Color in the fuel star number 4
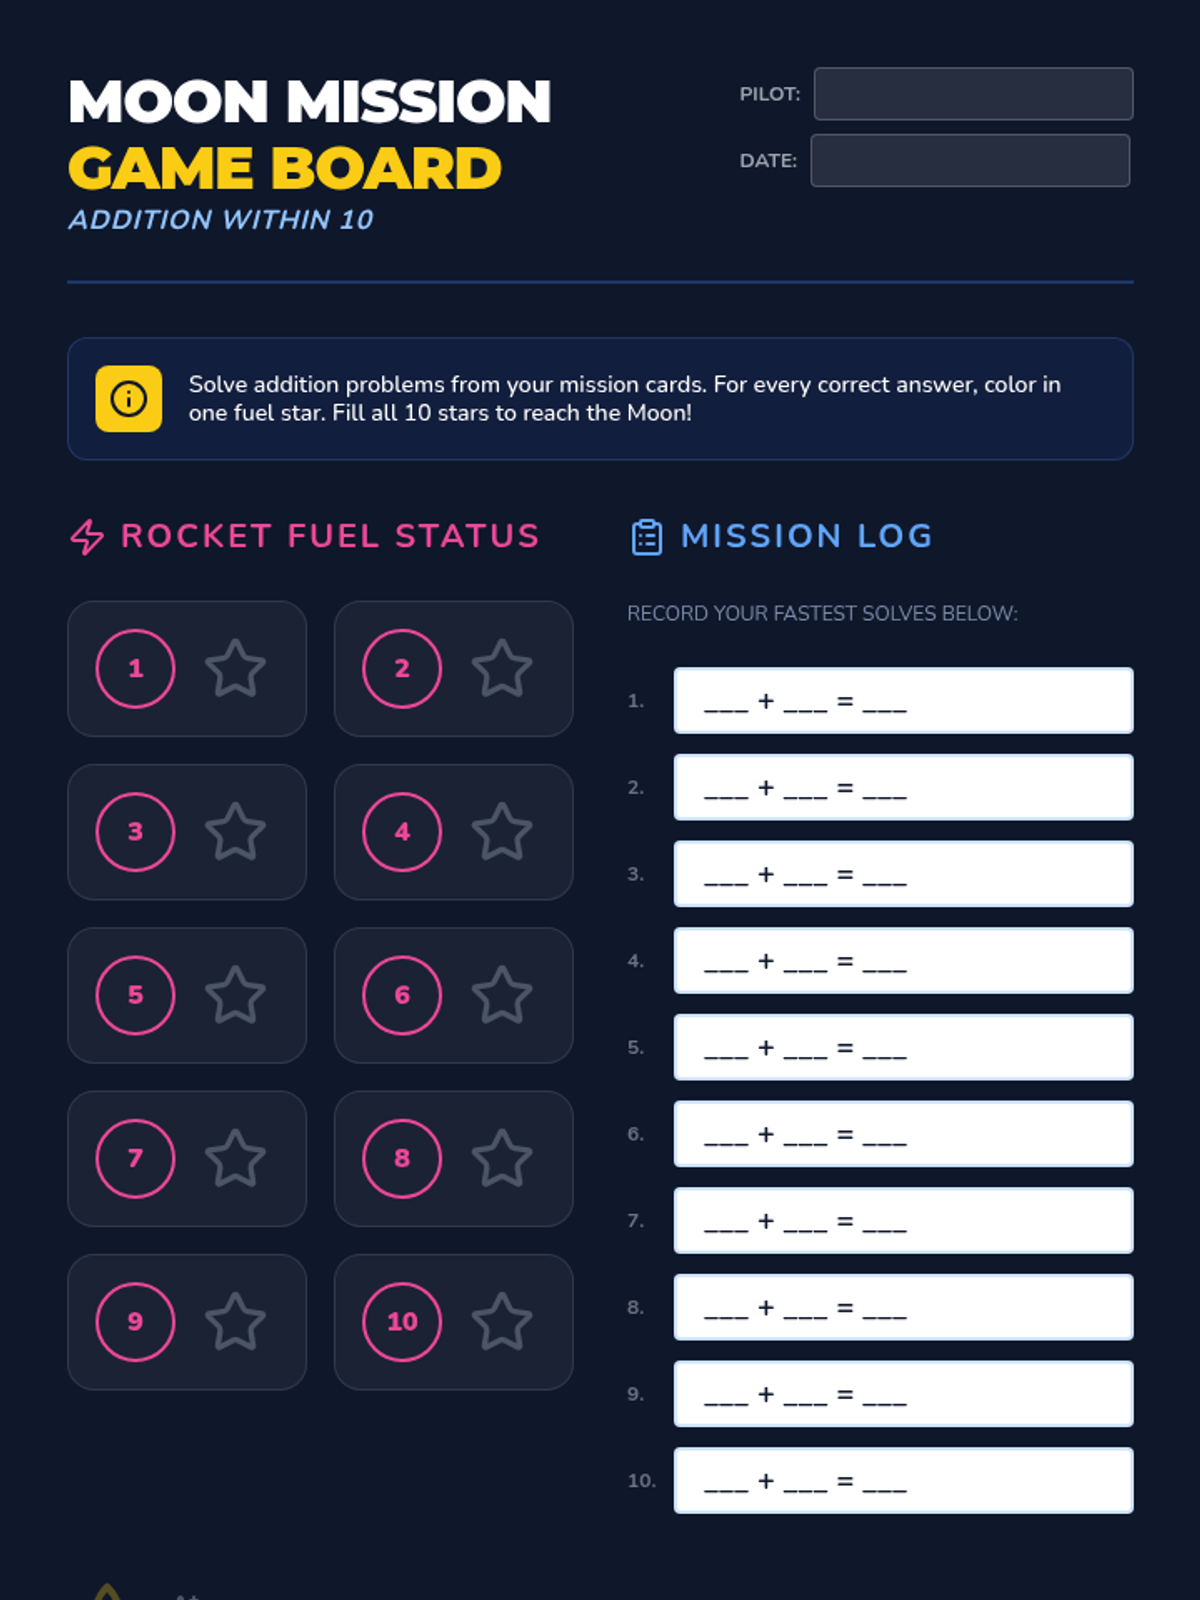Image resolution: width=1200 pixels, height=1600 pixels. pos(502,831)
